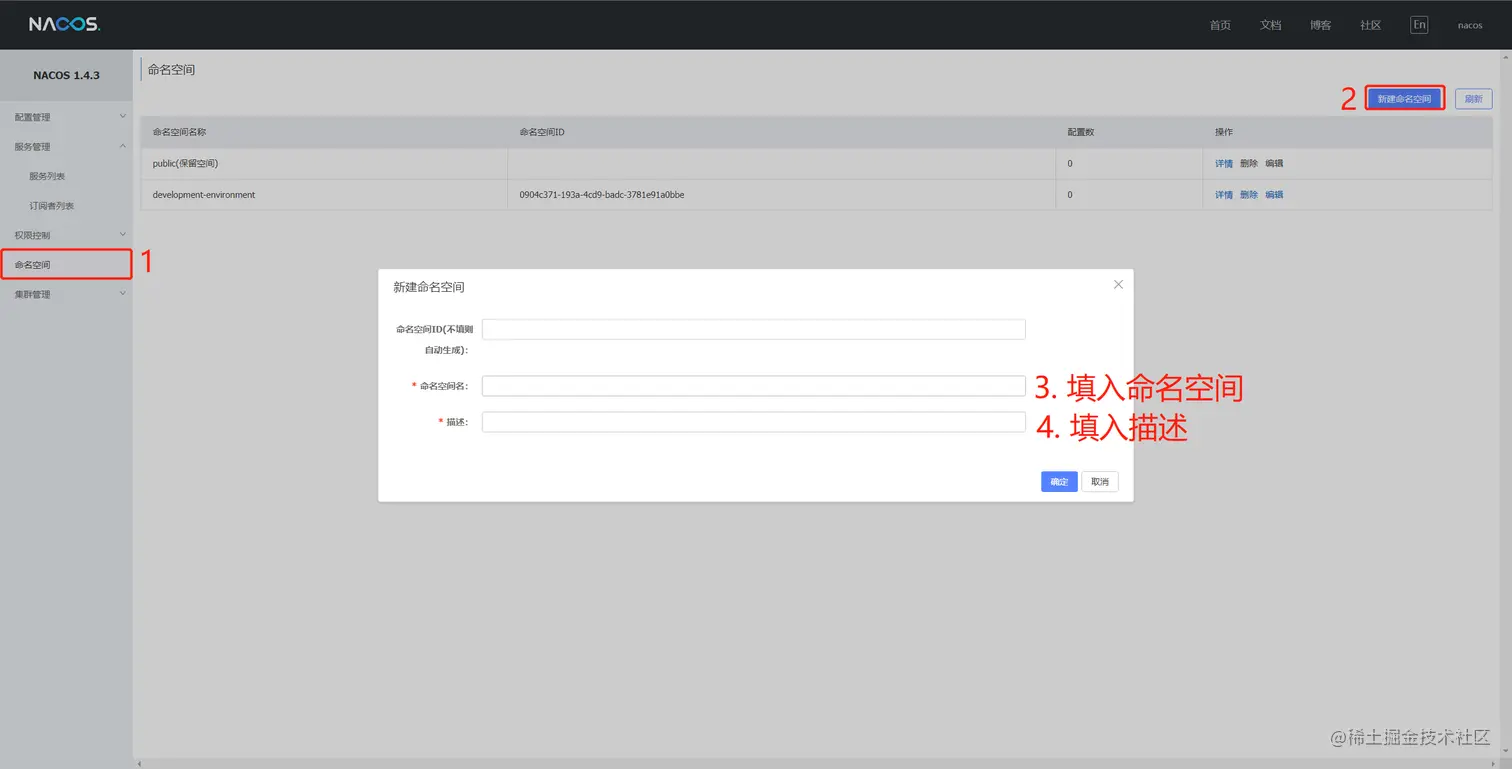This screenshot has width=1512, height=769.
Task: Click the 命名空间名称 column header
Action: pos(324,132)
